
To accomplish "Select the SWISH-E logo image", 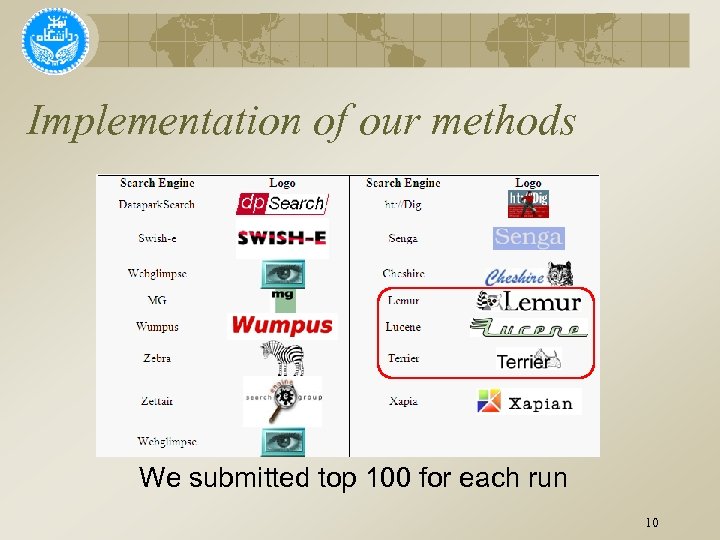I will (x=282, y=238).
